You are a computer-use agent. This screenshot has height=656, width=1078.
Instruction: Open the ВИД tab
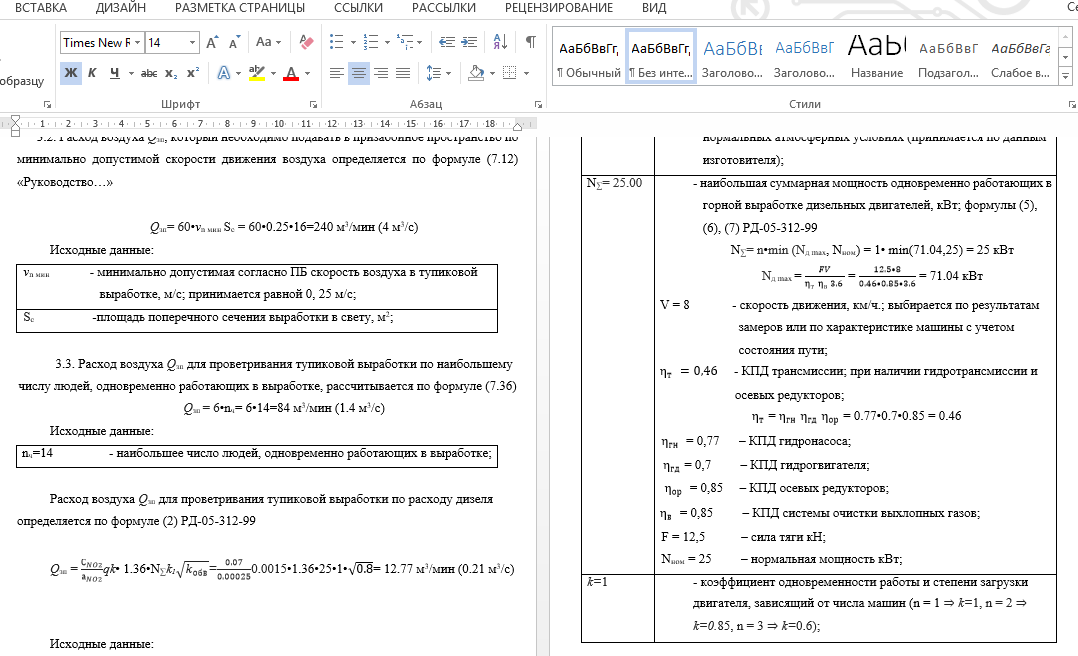click(x=654, y=8)
